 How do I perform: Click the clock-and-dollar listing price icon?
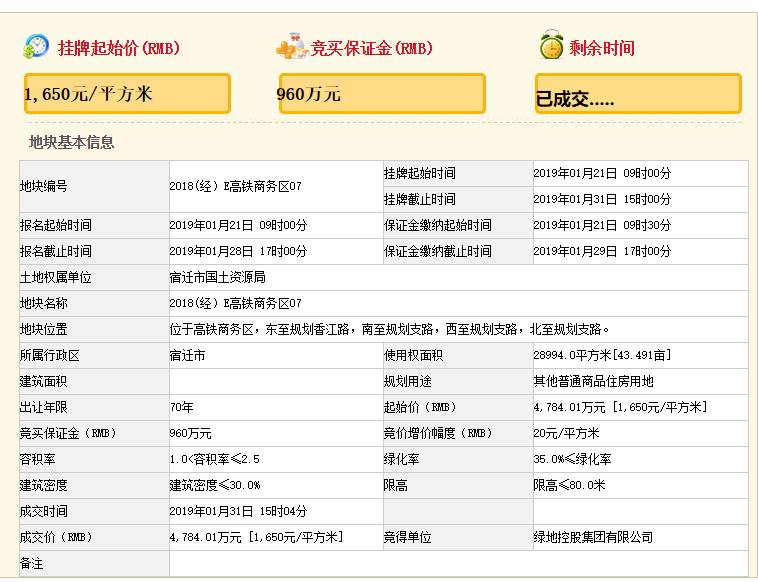click(x=36, y=47)
